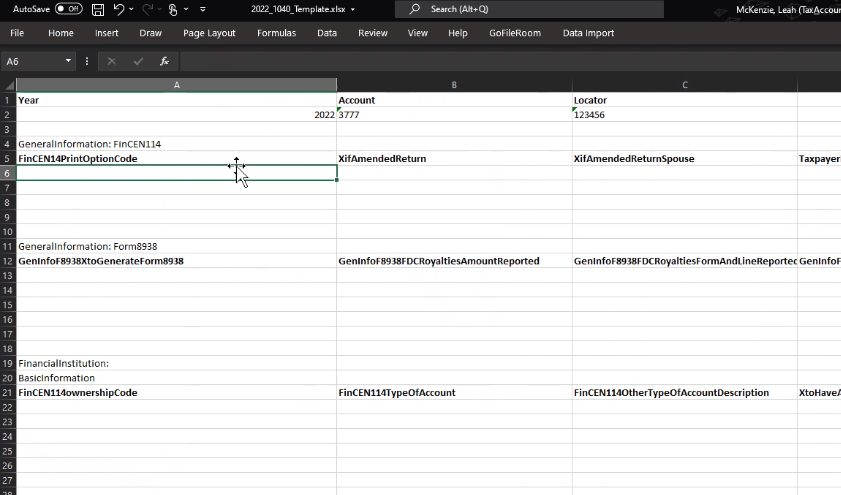Click the cell containing 'Year'
Viewport: 841px width, 495px height.
176,100
